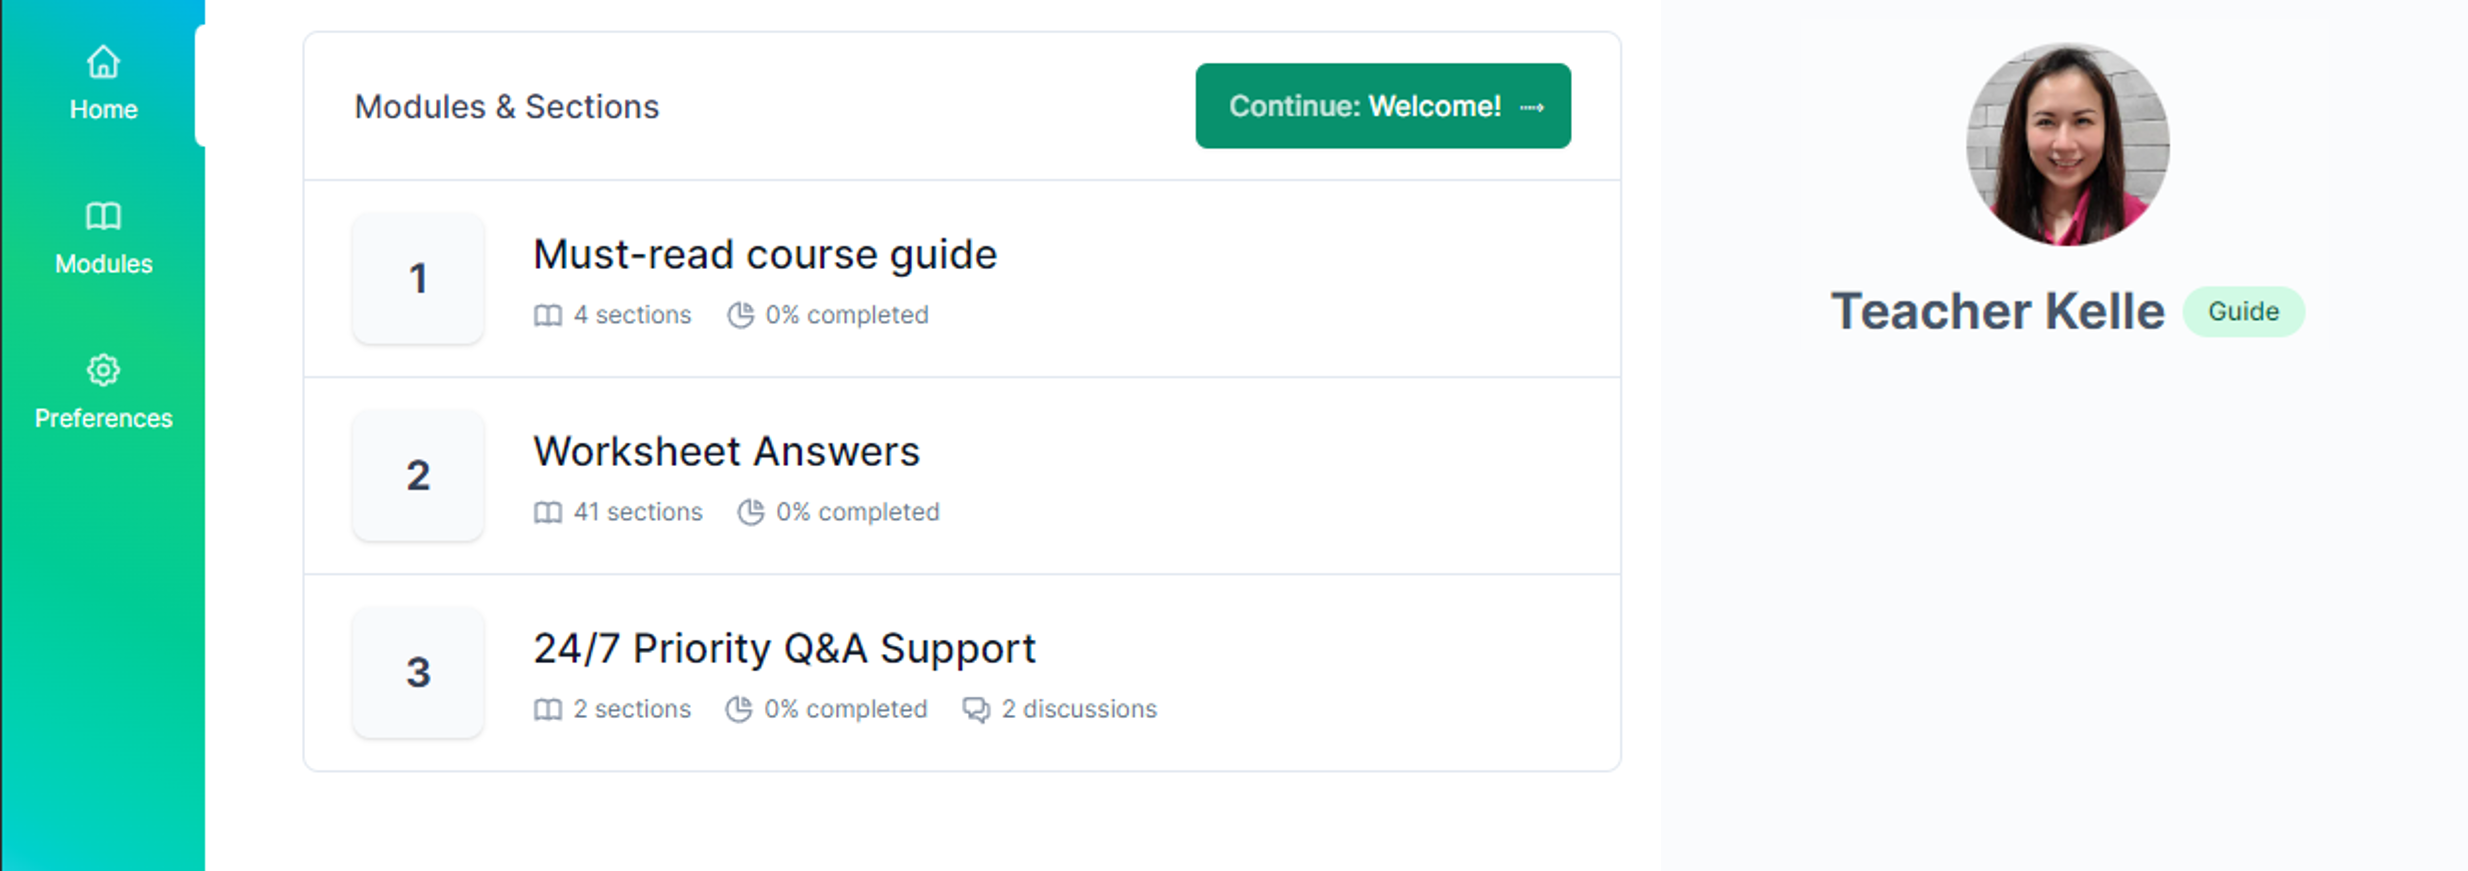The width and height of the screenshot is (2468, 871).
Task: Click the arrow icon on the Continue button
Action: tap(1532, 107)
